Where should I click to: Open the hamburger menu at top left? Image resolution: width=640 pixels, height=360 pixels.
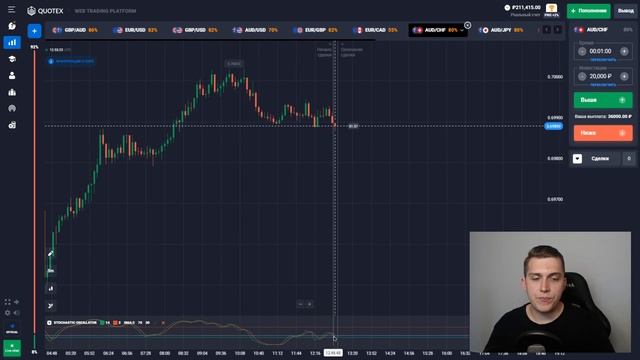click(11, 9)
